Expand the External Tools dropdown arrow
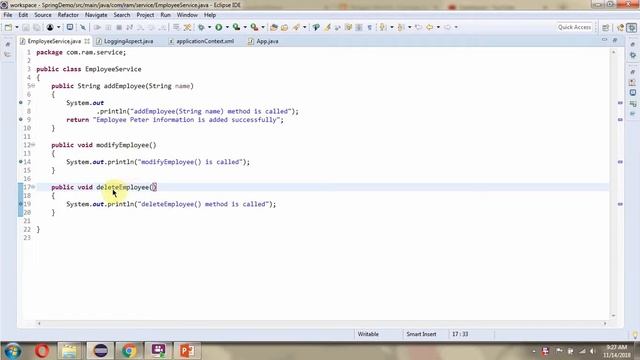This screenshot has height=360, width=640. (263, 27)
